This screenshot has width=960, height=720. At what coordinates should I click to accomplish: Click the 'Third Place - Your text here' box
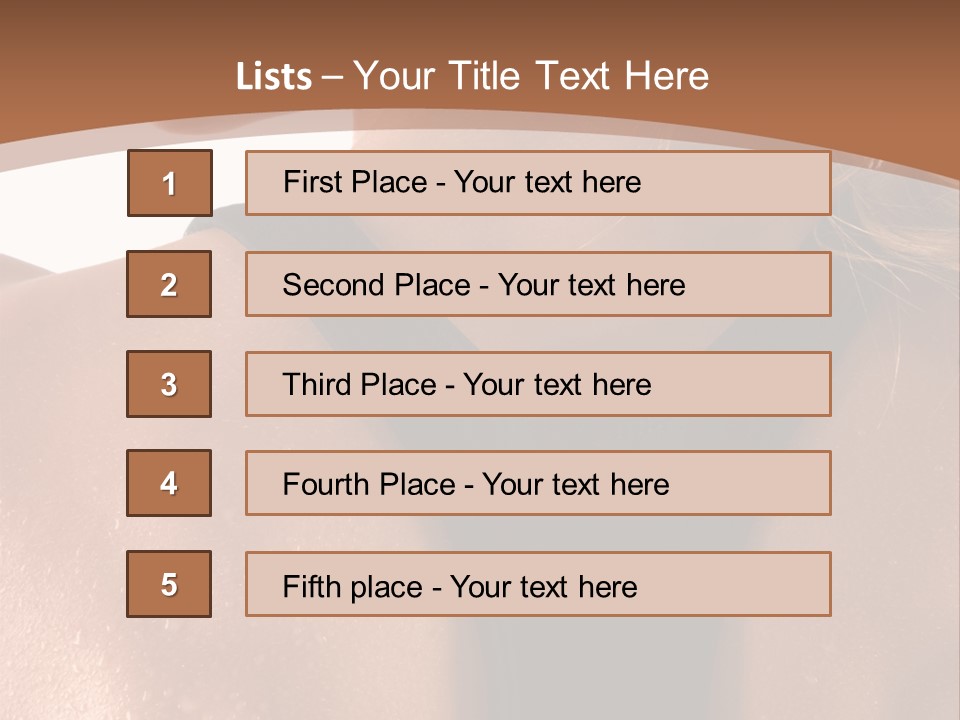(x=538, y=384)
